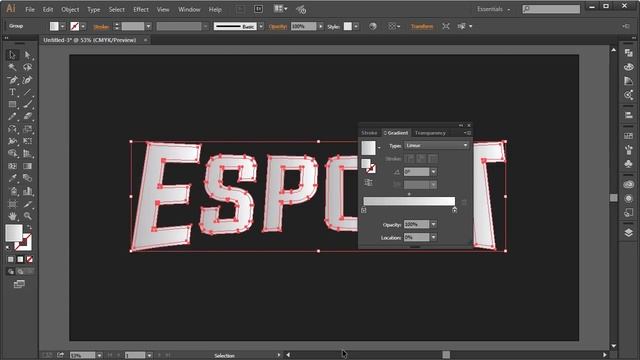Select the Pencil tool
This screenshot has height=360, width=640.
(12, 117)
